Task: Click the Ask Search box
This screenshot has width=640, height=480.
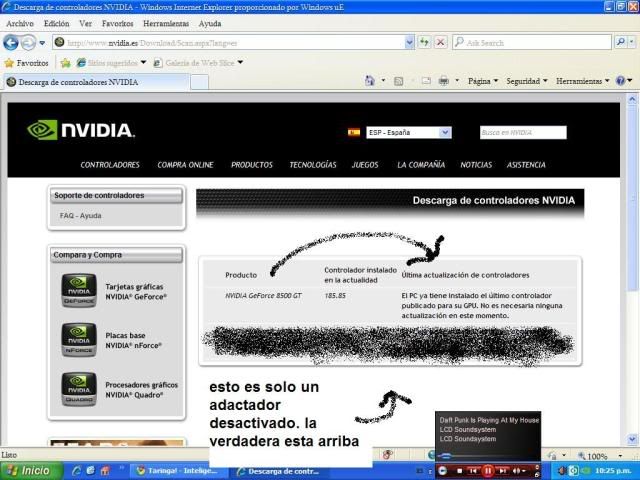Action: [x=532, y=42]
